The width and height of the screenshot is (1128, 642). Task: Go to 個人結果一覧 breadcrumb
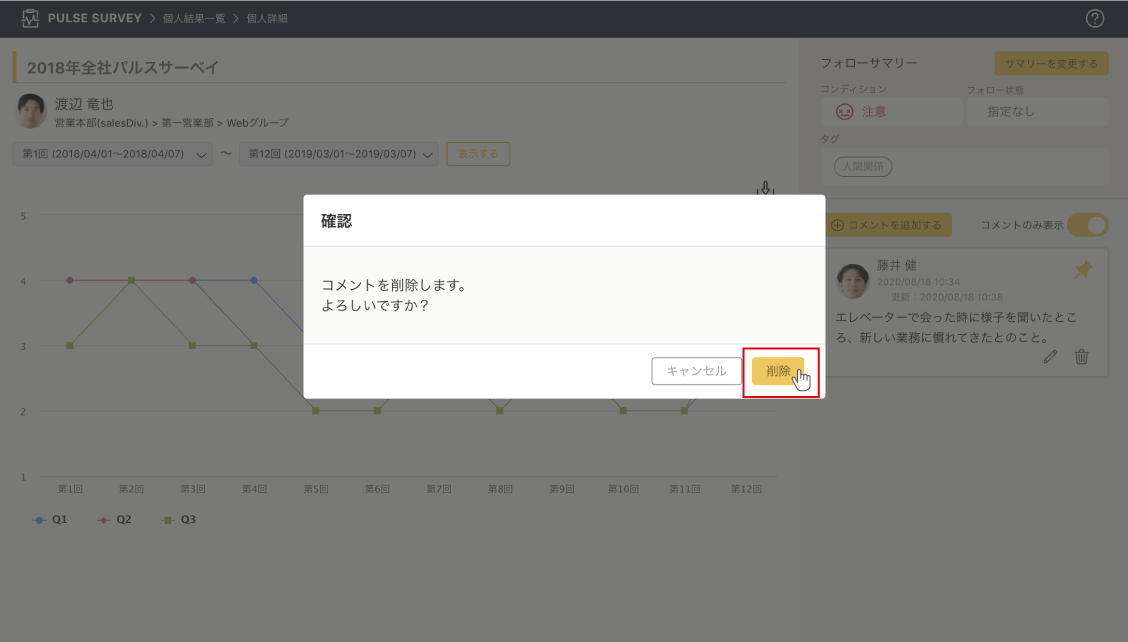tap(194, 19)
